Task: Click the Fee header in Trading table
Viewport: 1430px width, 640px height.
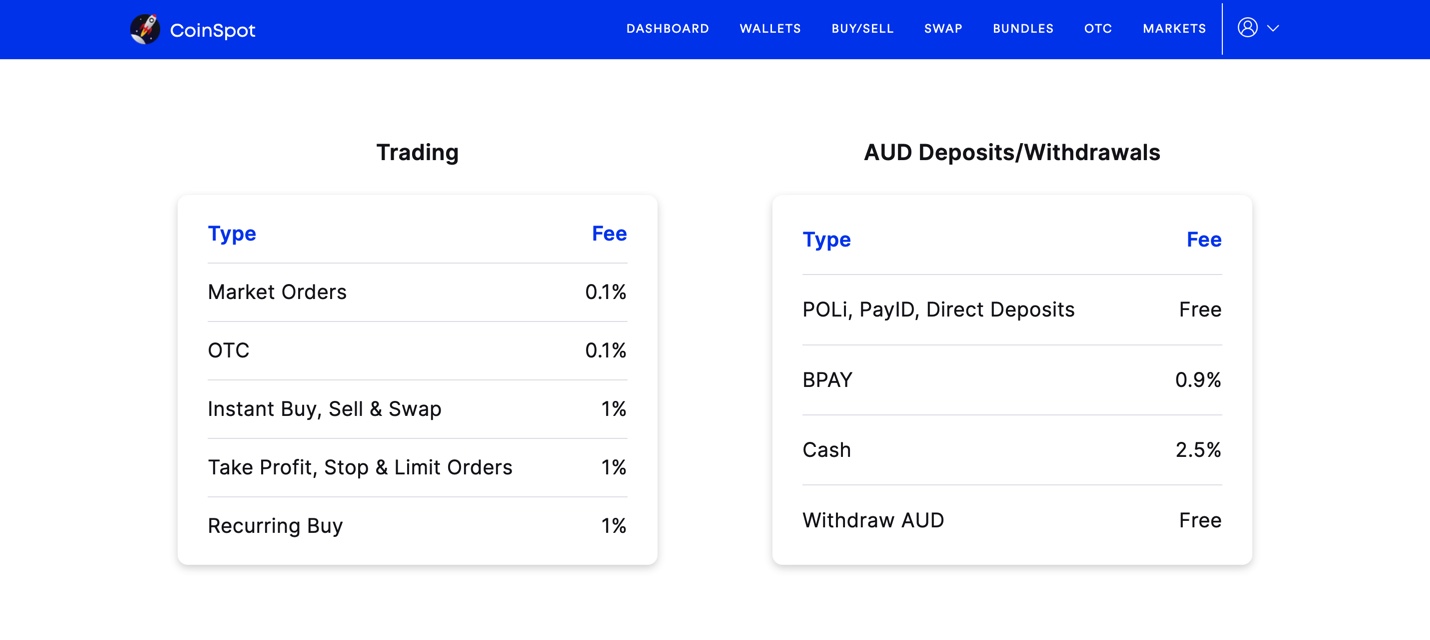Action: (x=609, y=233)
